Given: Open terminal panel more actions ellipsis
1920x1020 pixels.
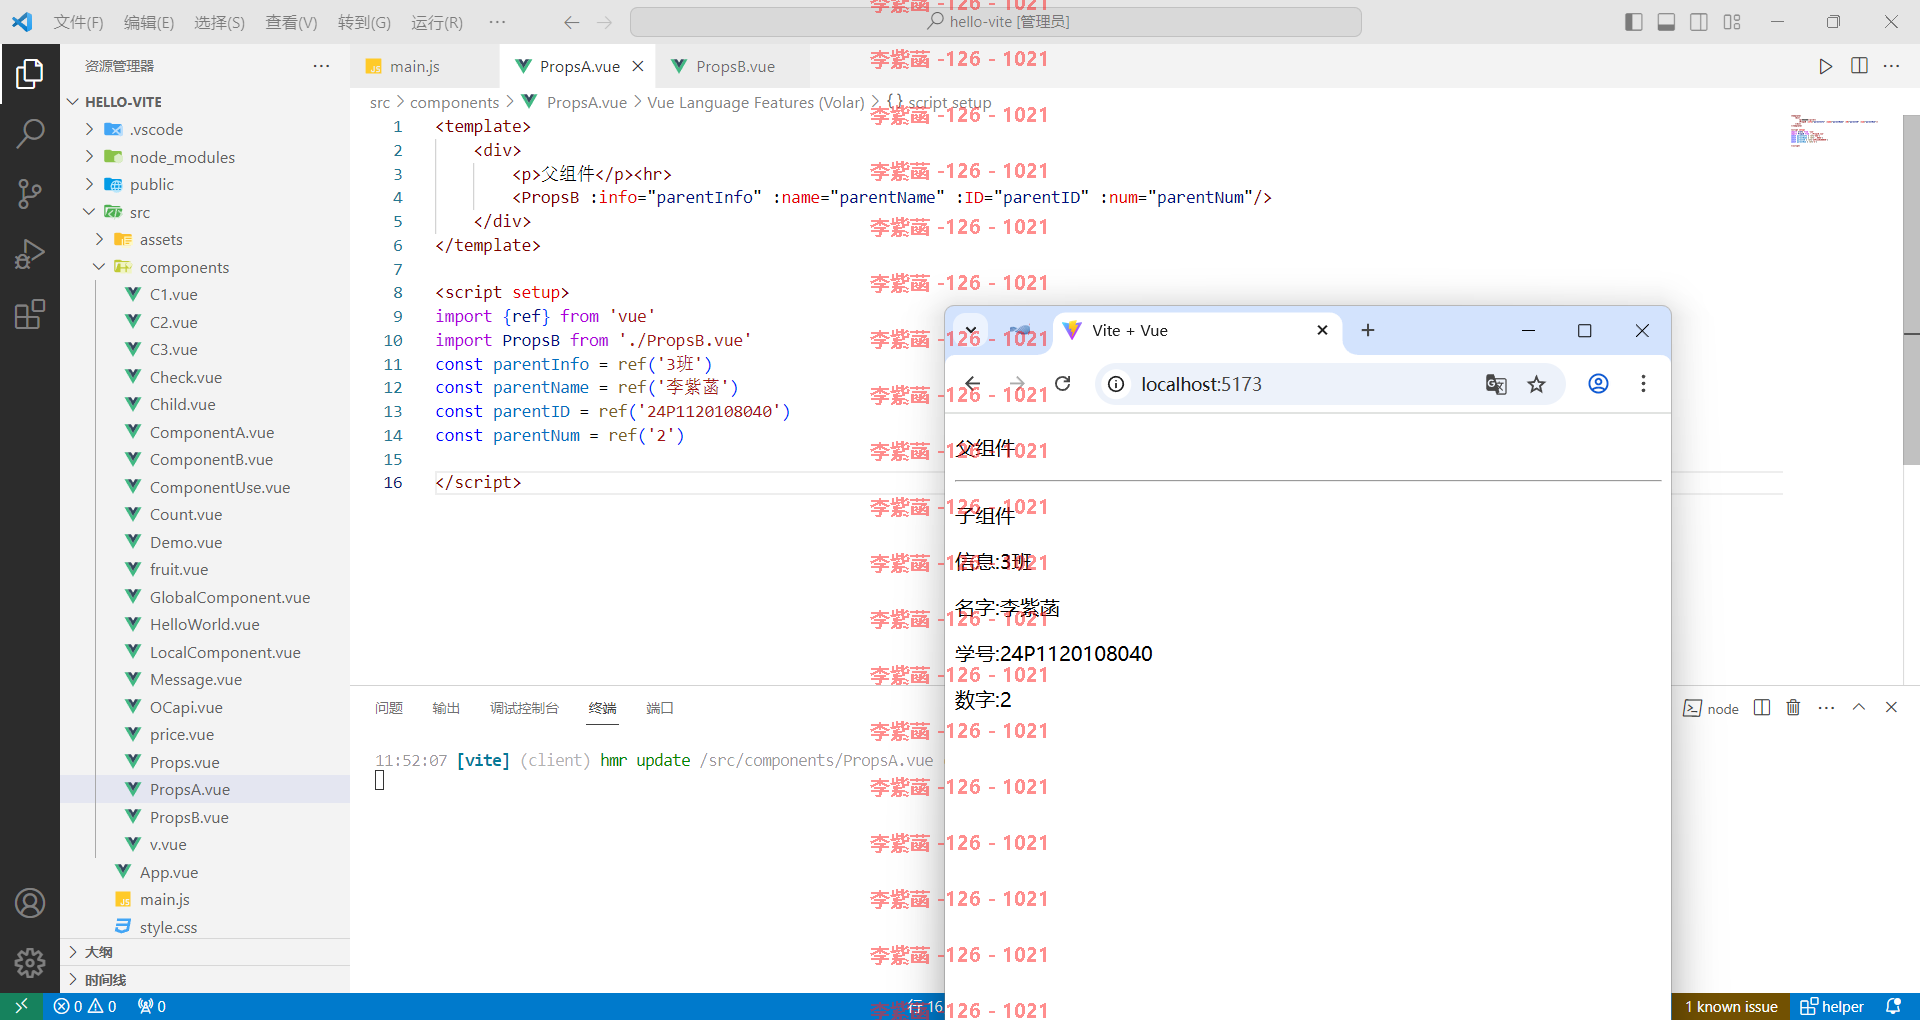Looking at the screenshot, I should click(1826, 707).
